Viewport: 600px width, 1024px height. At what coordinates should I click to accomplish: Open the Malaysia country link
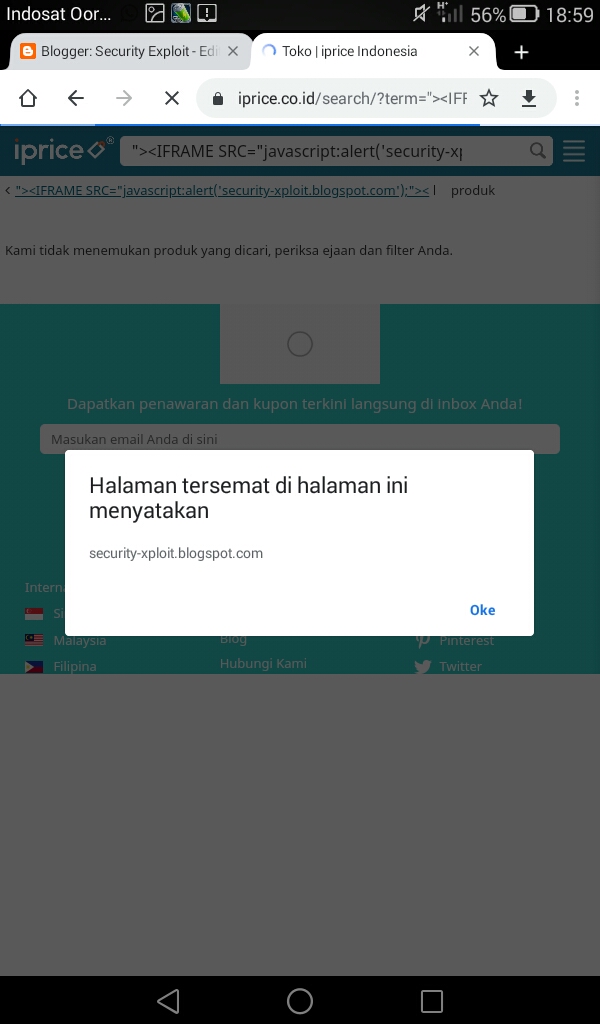click(80, 641)
